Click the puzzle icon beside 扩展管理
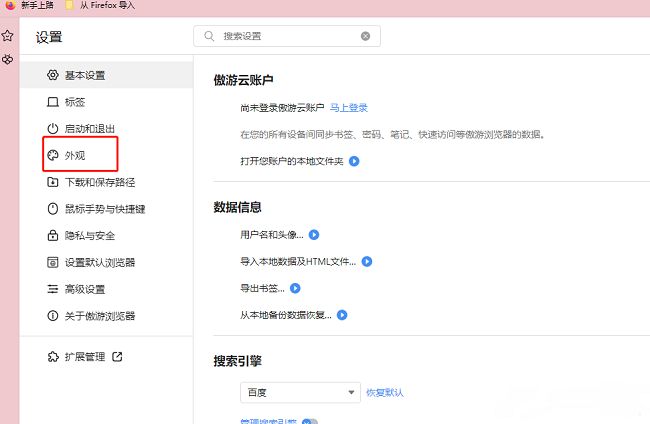Screen dimensions: 650x424 pos(53,356)
